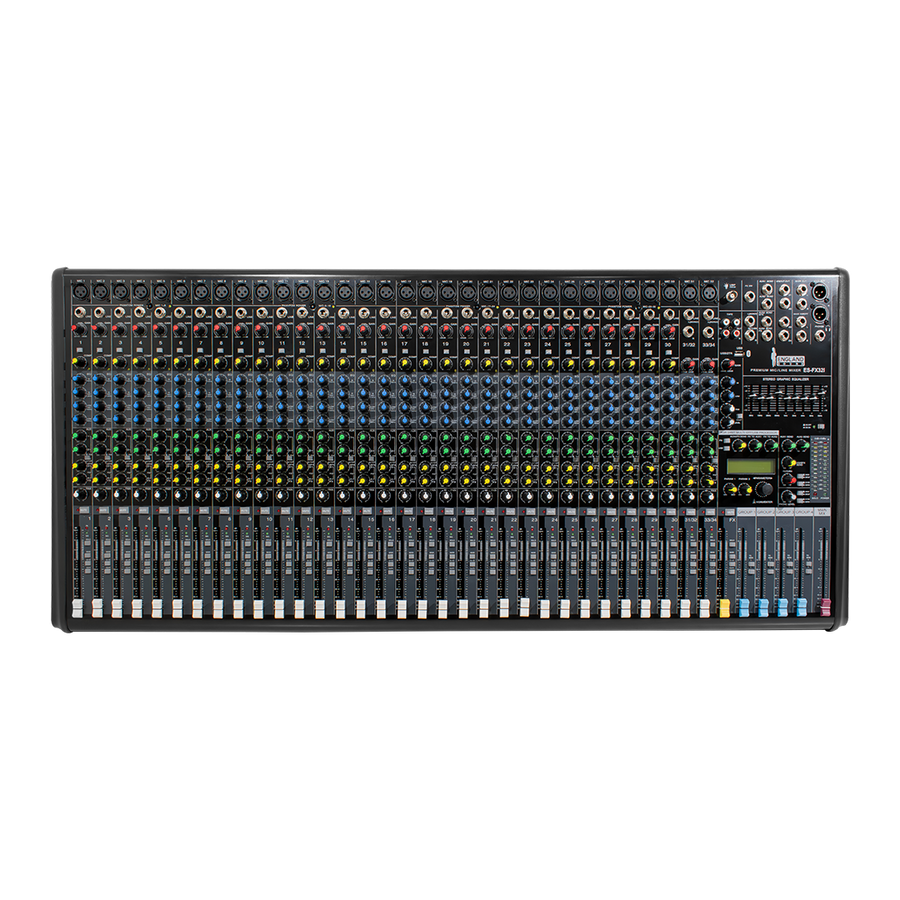This screenshot has height=900, width=900.
Task: Click the green LCD effects display
Action: tap(751, 467)
